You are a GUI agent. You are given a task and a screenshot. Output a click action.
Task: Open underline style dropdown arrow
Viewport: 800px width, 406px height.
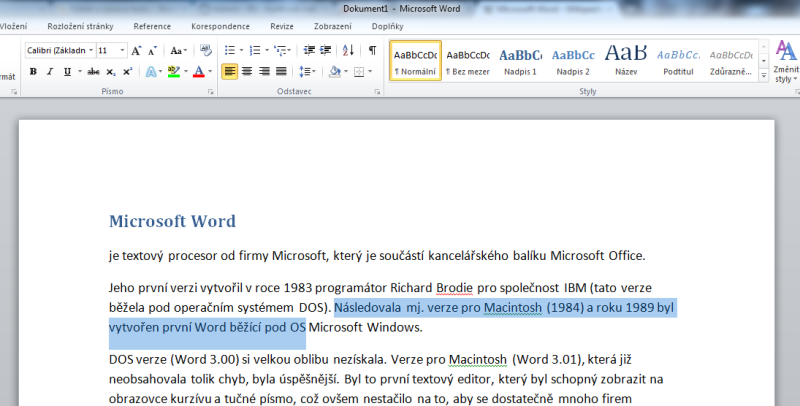click(80, 72)
